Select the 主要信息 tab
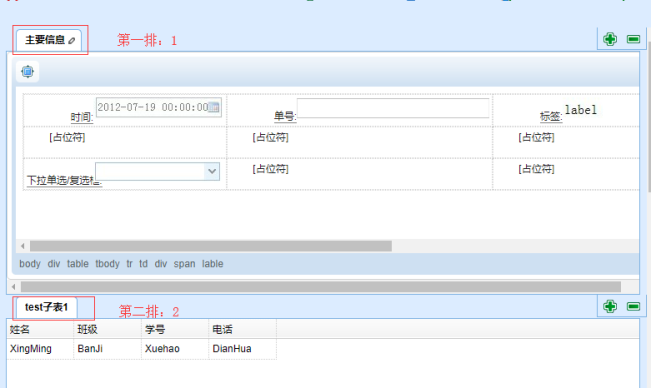 [49, 40]
